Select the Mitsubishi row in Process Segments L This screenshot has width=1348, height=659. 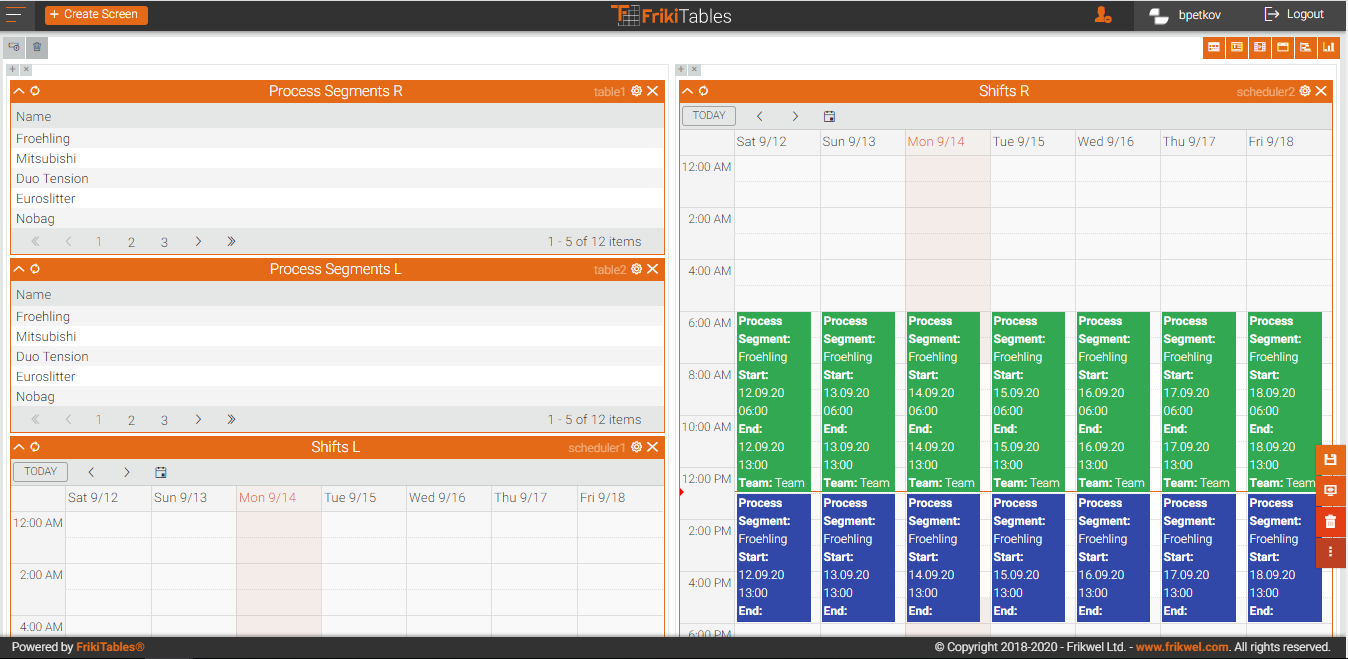click(x=46, y=337)
